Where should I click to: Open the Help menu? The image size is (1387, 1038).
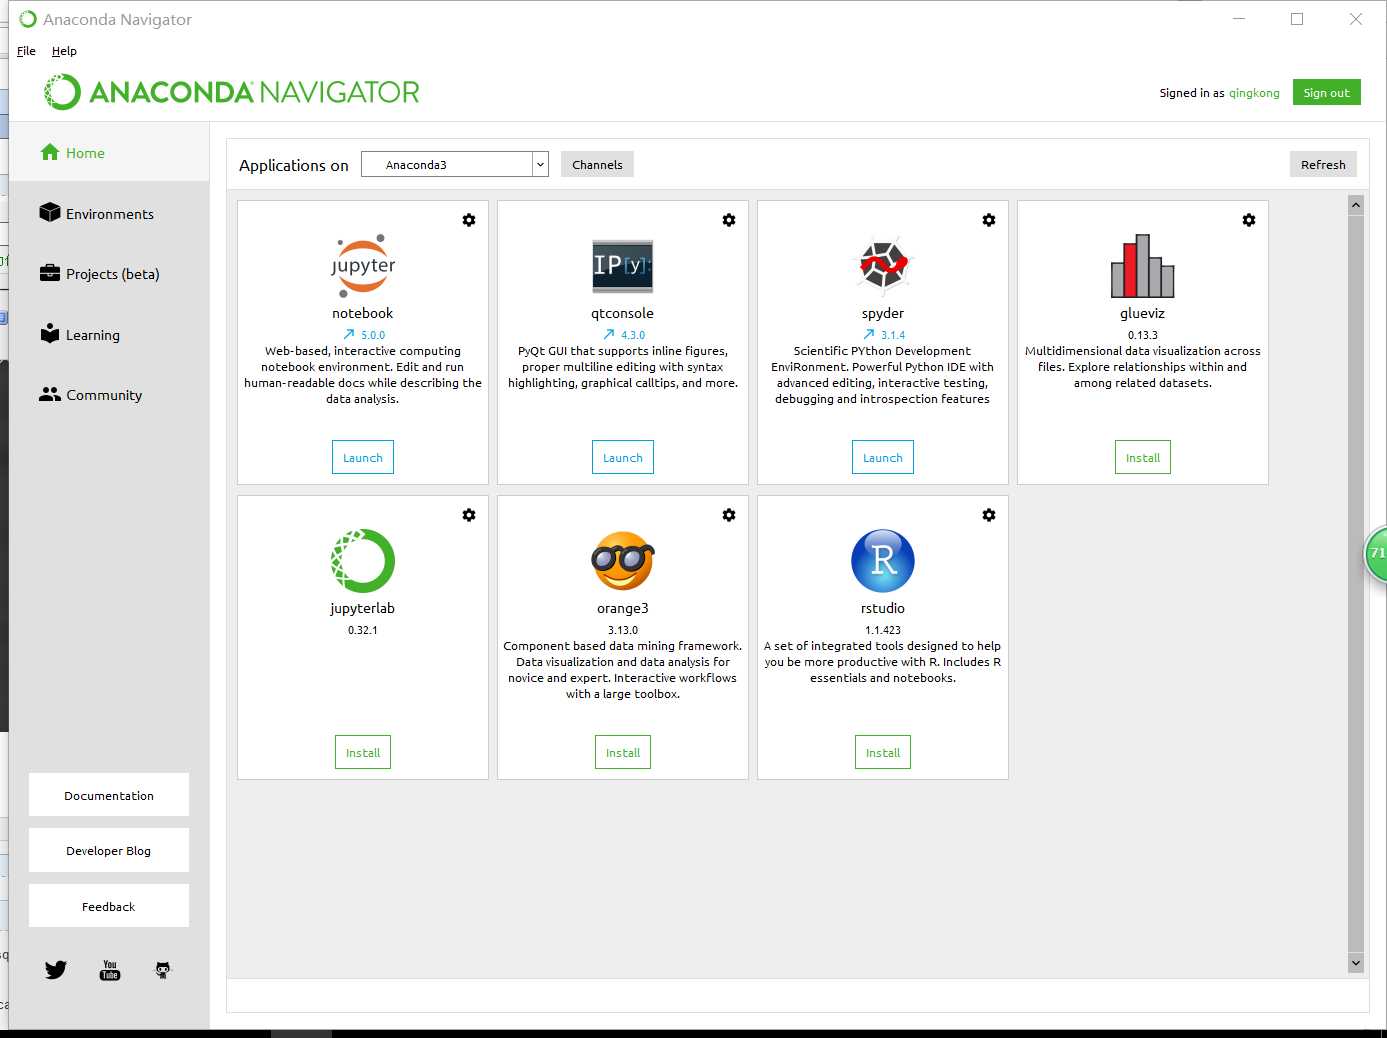(x=64, y=51)
